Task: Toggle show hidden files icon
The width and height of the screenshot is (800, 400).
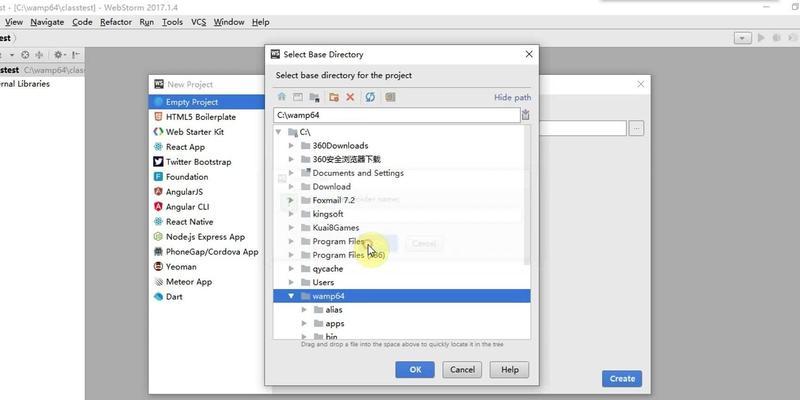Action: coord(390,97)
